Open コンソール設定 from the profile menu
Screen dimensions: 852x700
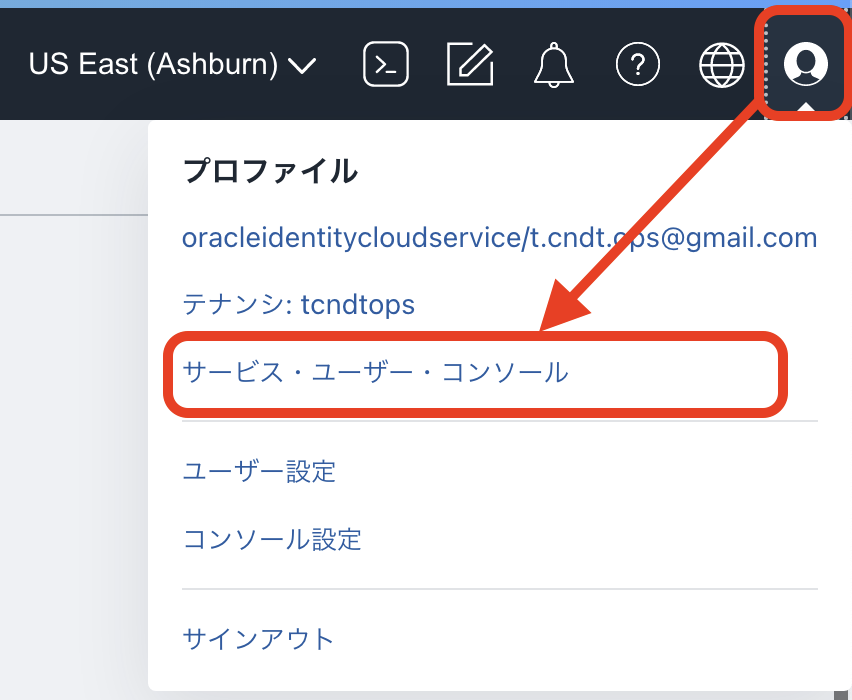pyautogui.click(x=272, y=540)
